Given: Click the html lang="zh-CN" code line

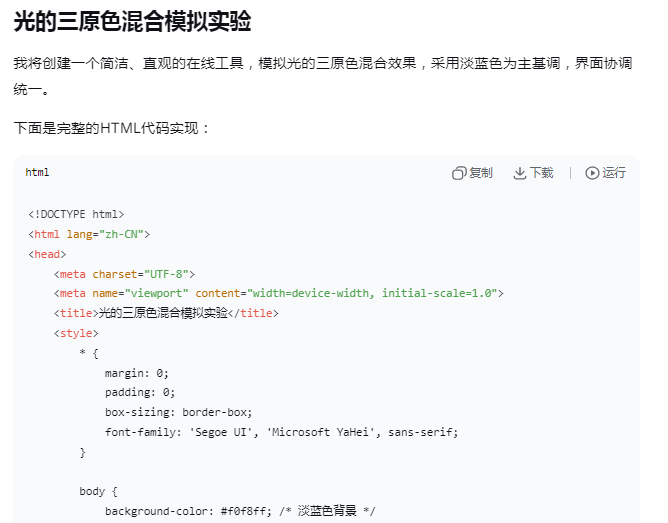Looking at the screenshot, I should (x=89, y=233).
